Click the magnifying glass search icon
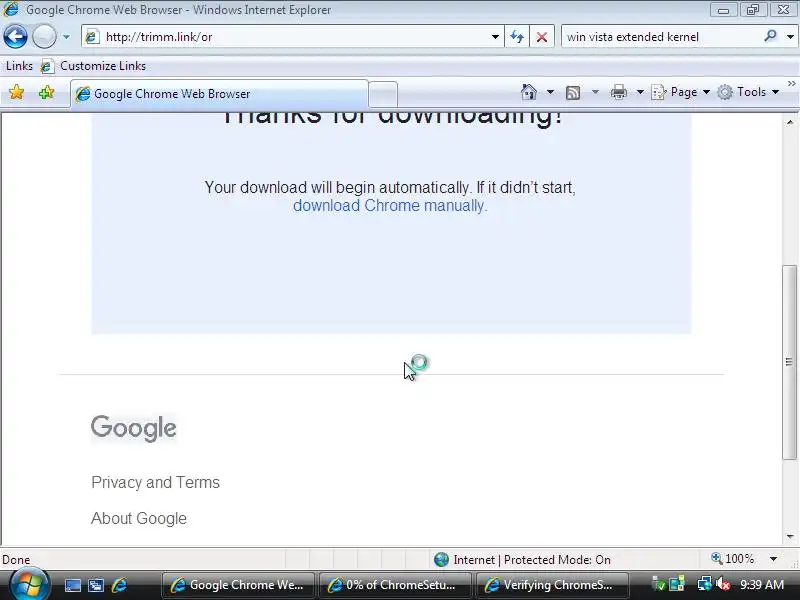This screenshot has height=600, width=800. point(770,36)
